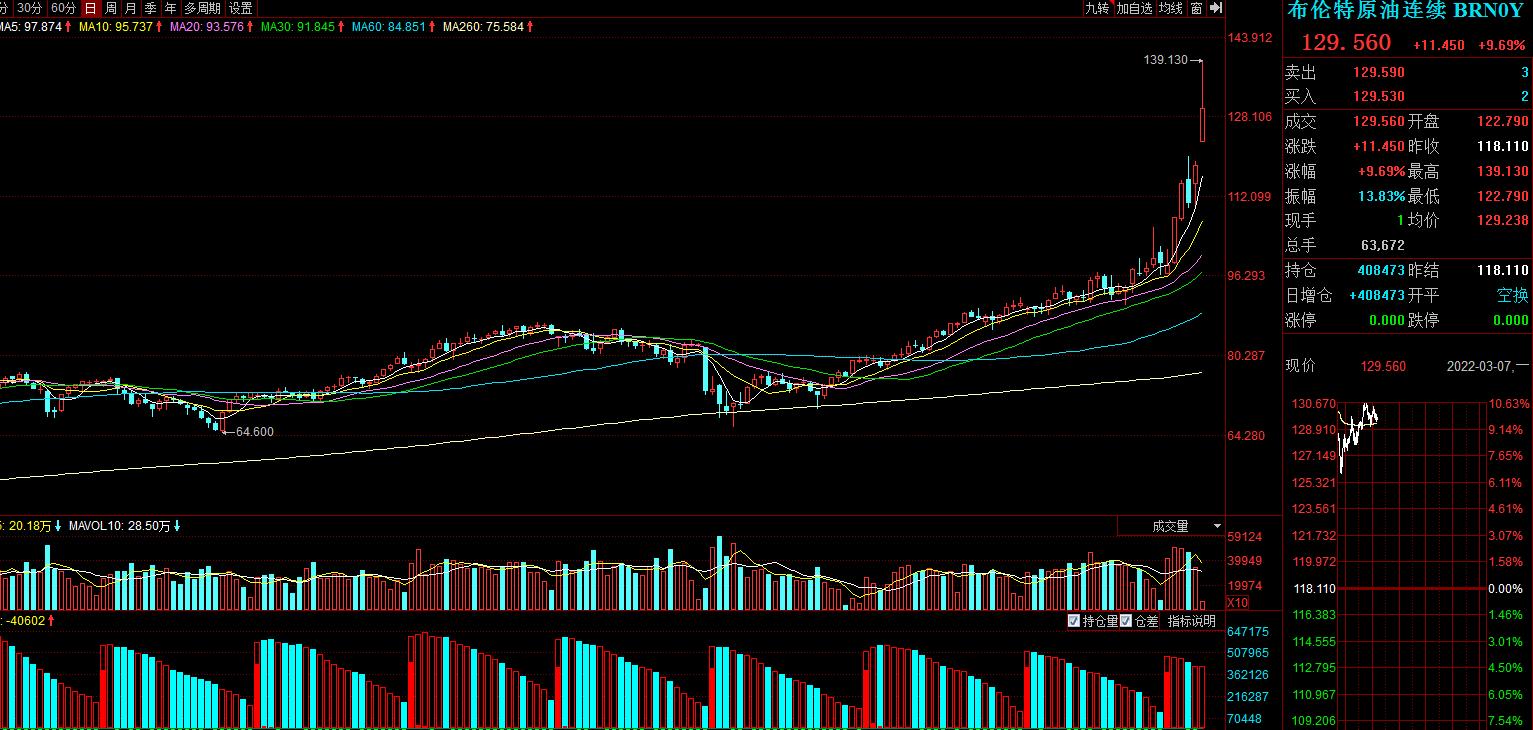Click the X10 volume scale label
The width and height of the screenshot is (1533, 730).
[1238, 603]
